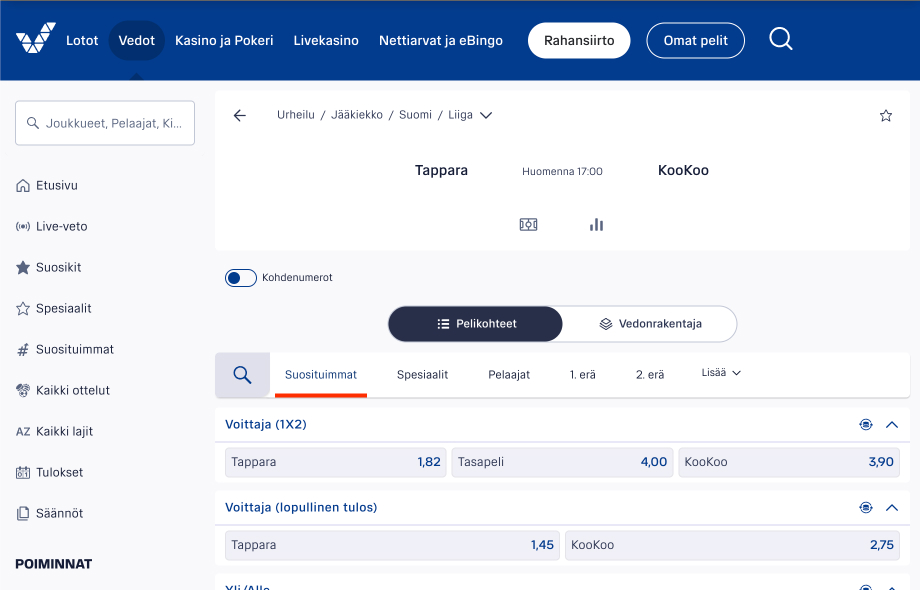This screenshot has height=590, width=920.
Task: Open Live-veto in sidebar
Action: (x=52, y=226)
